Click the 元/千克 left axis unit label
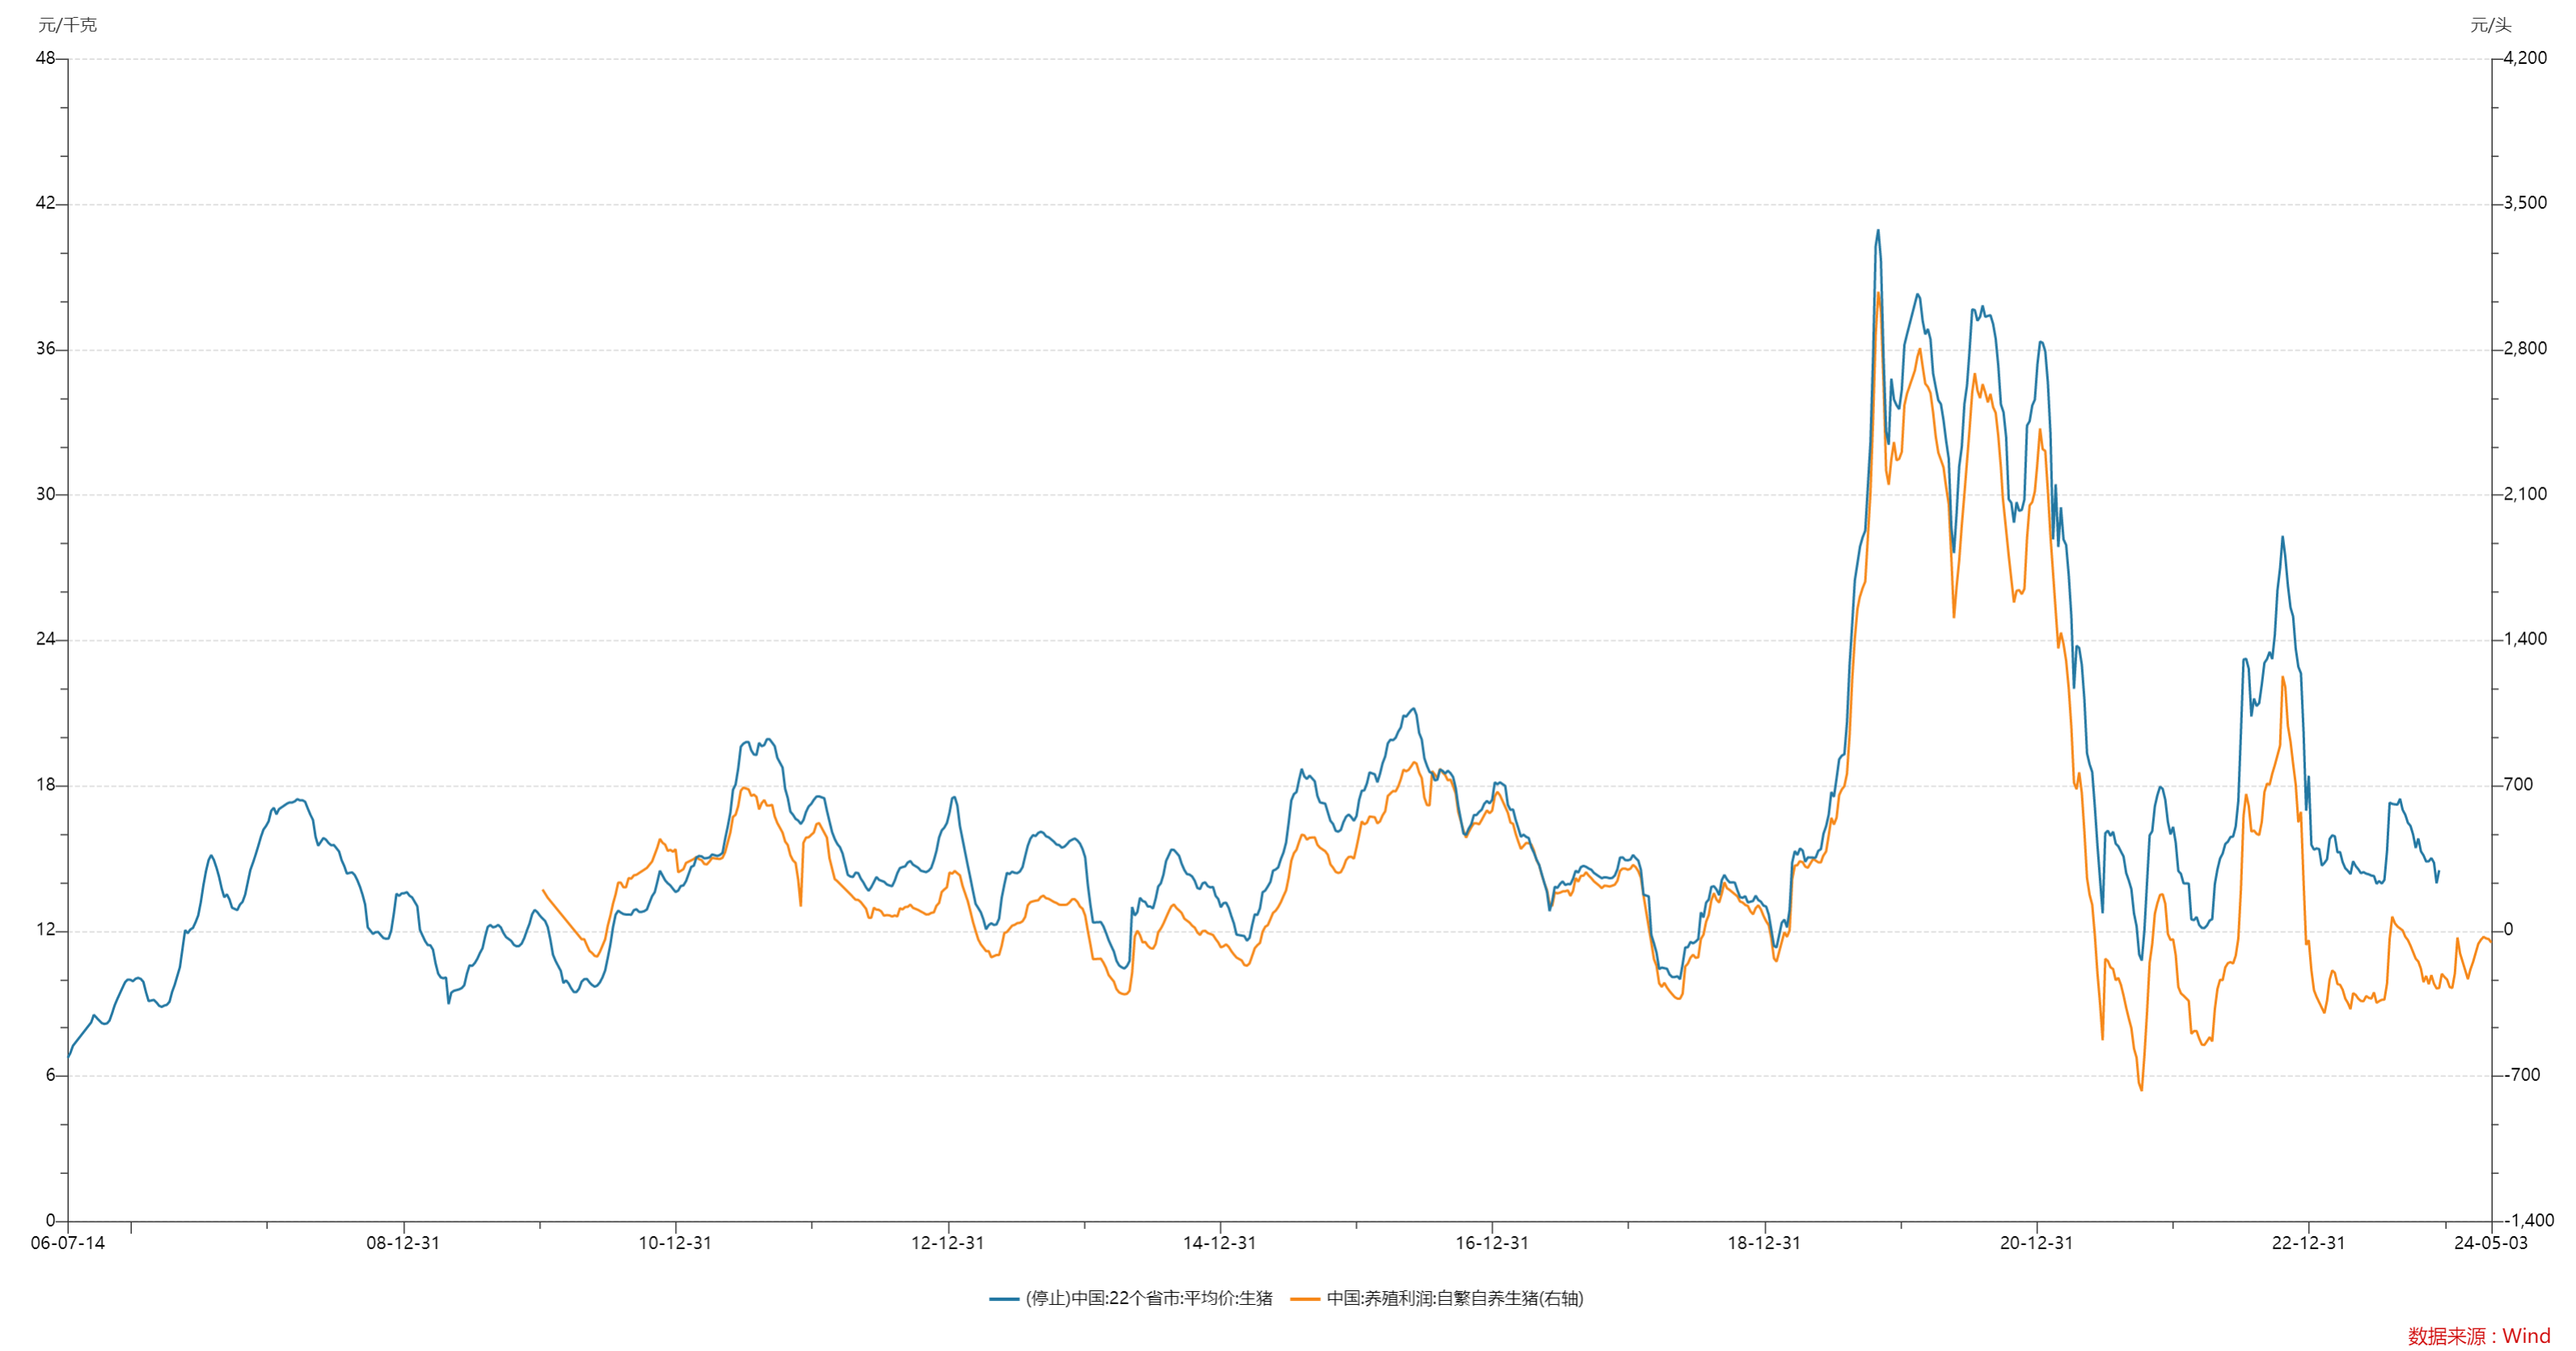Viewport: 2576px width, 1351px height. tap(67, 25)
